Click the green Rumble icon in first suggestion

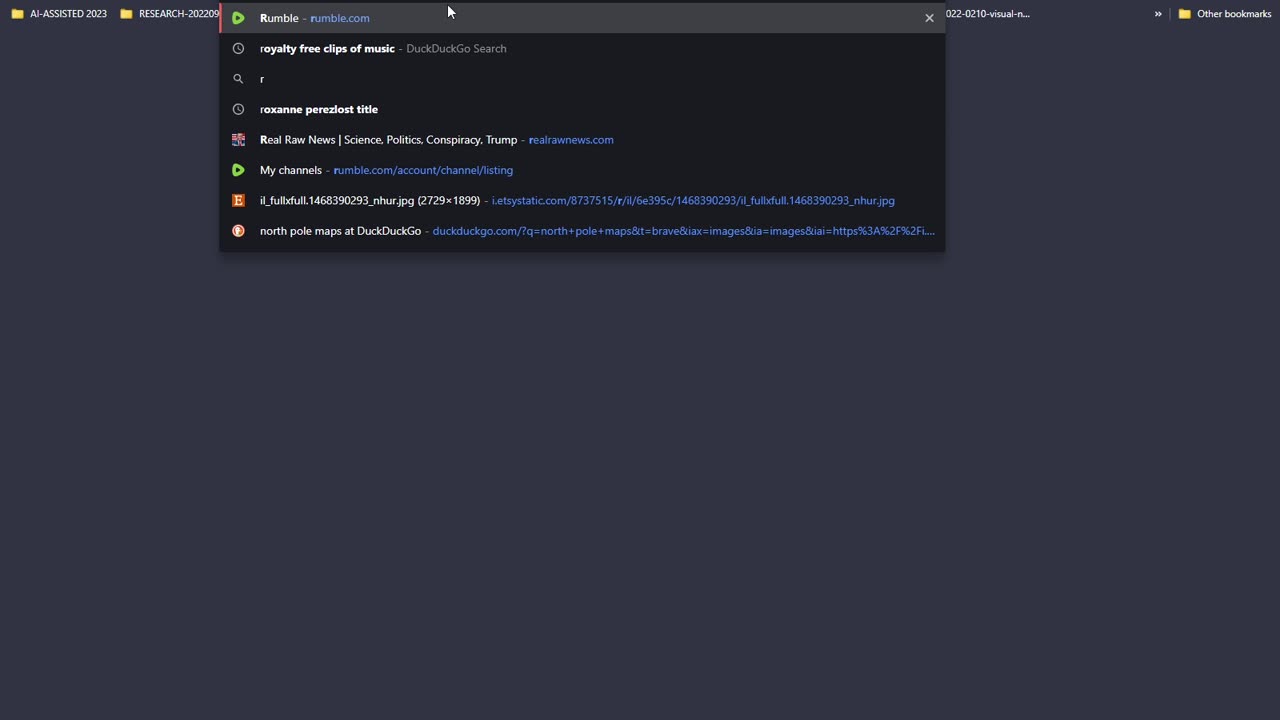238,18
